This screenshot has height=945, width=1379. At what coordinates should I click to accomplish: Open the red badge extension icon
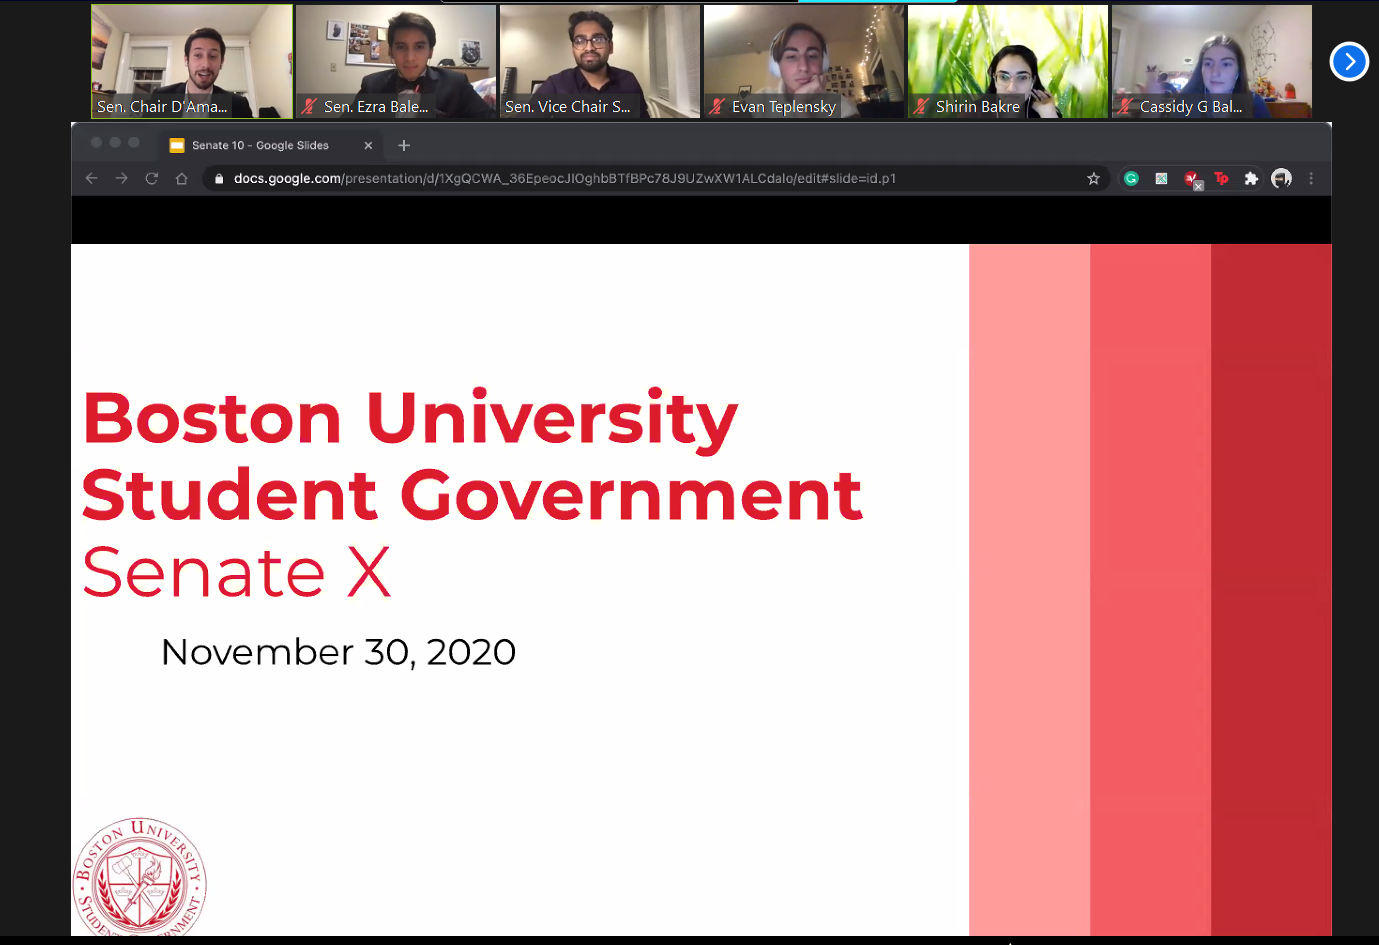pyautogui.click(x=1192, y=179)
